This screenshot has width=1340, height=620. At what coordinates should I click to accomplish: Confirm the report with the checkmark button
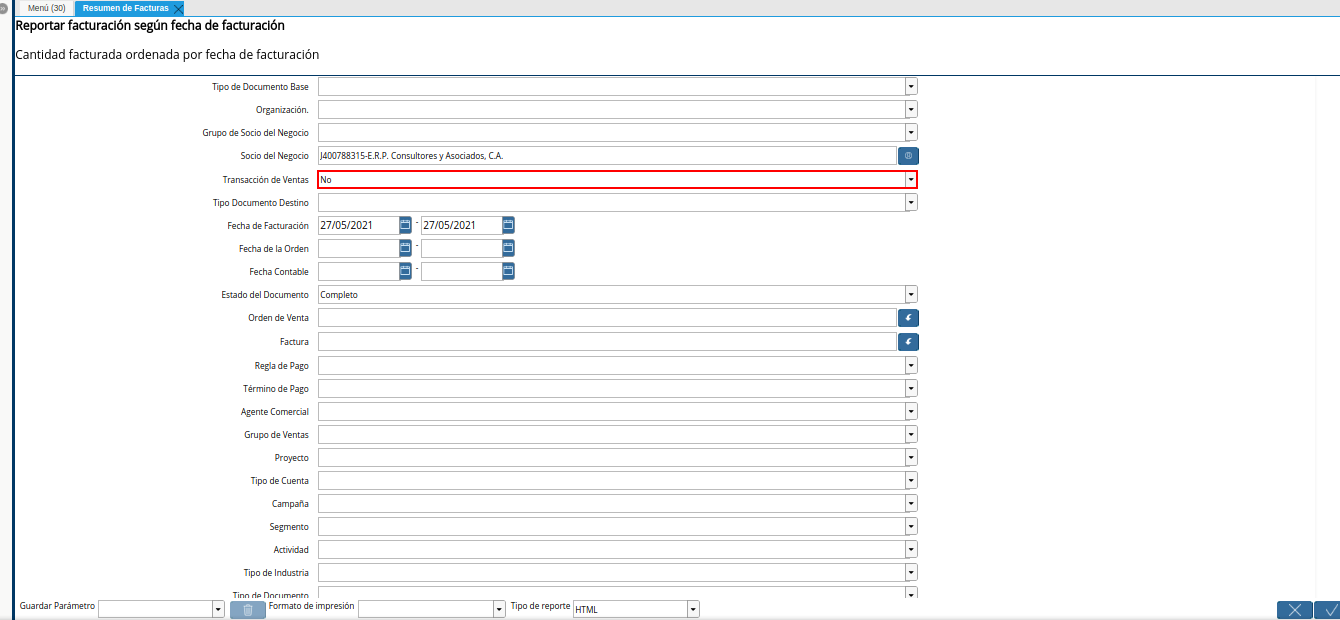[1329, 610]
